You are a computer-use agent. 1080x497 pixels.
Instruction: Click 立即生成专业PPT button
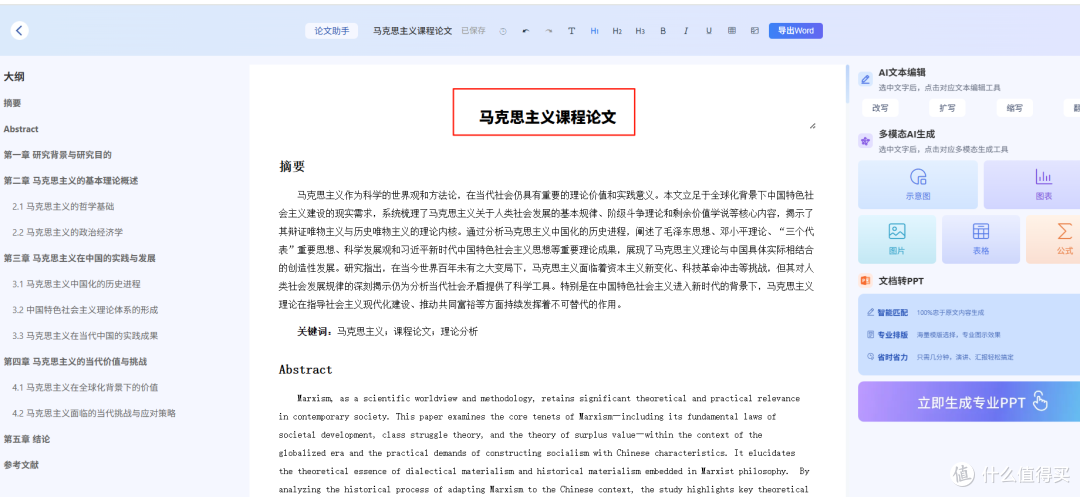click(969, 401)
